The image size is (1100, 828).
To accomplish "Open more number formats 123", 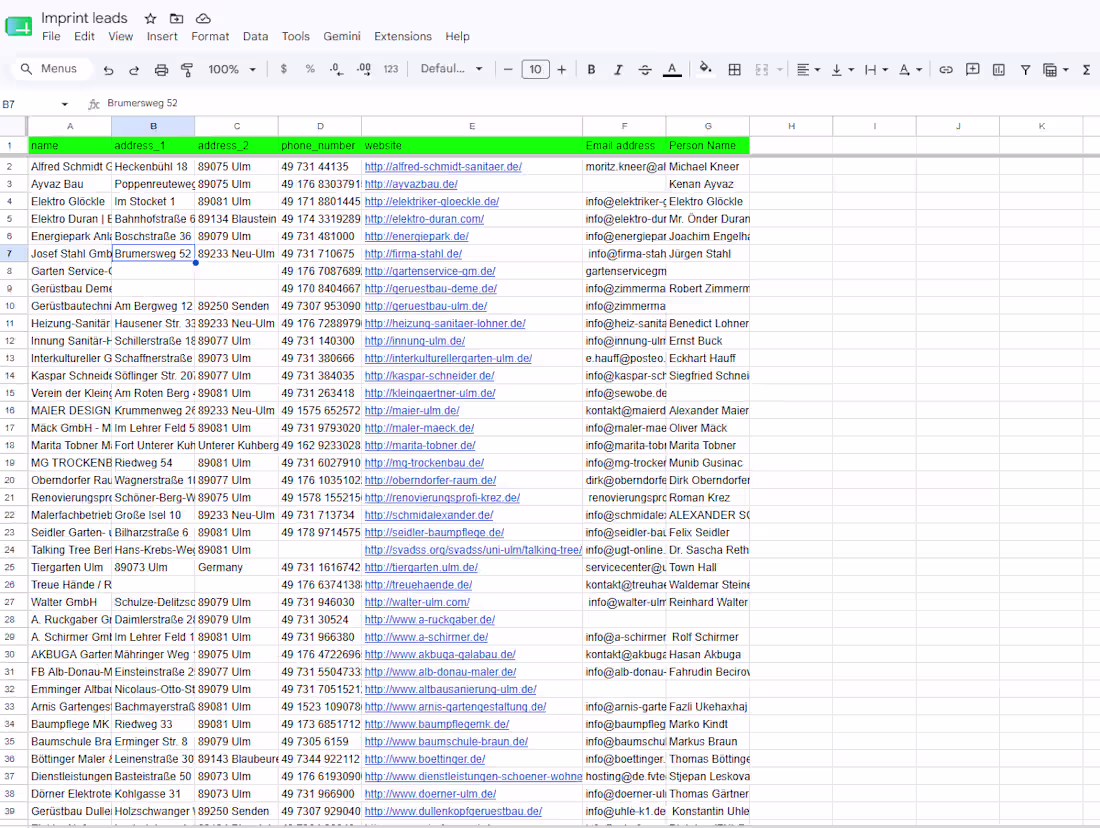I will pos(391,69).
